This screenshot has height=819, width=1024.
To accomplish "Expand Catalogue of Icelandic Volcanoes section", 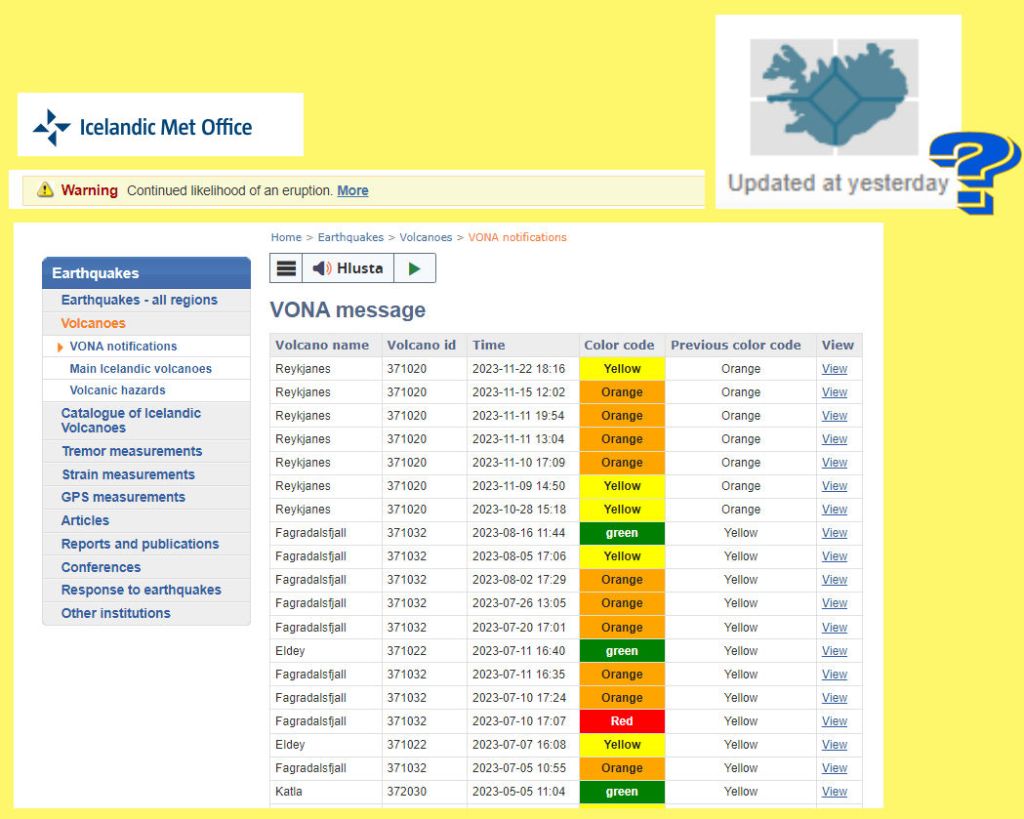I will click(131, 420).
